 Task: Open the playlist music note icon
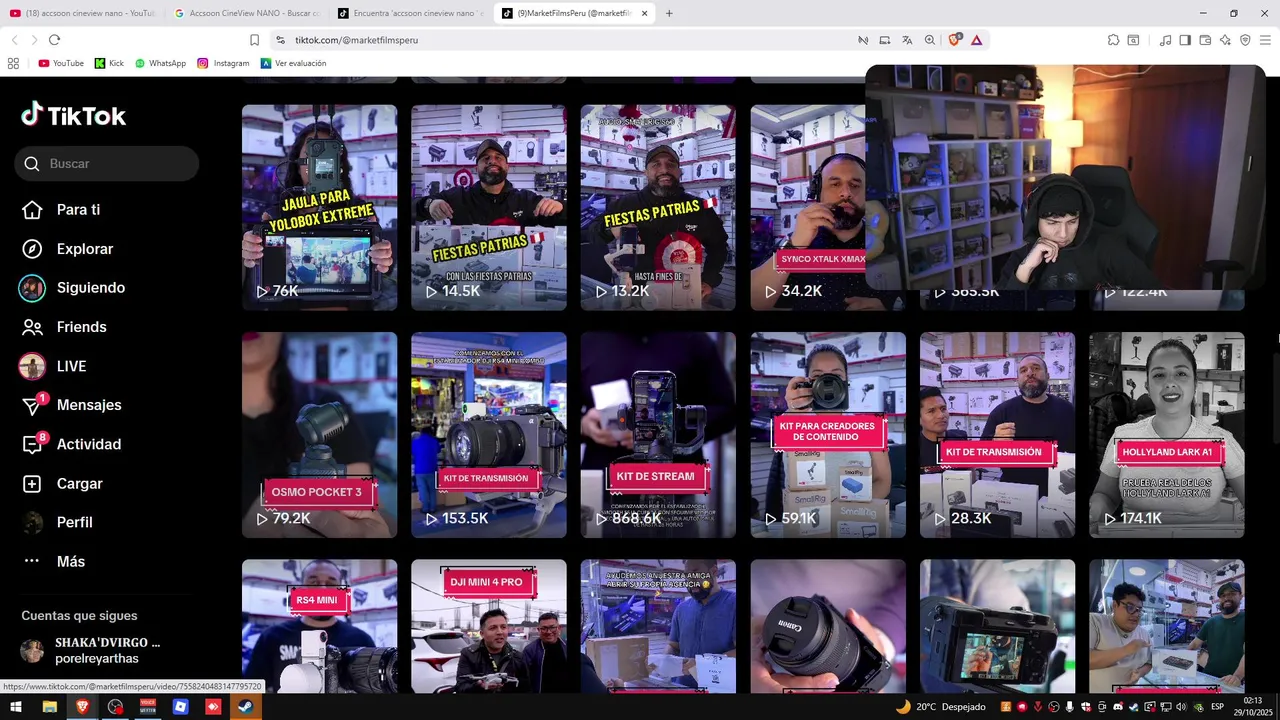click(x=1165, y=40)
